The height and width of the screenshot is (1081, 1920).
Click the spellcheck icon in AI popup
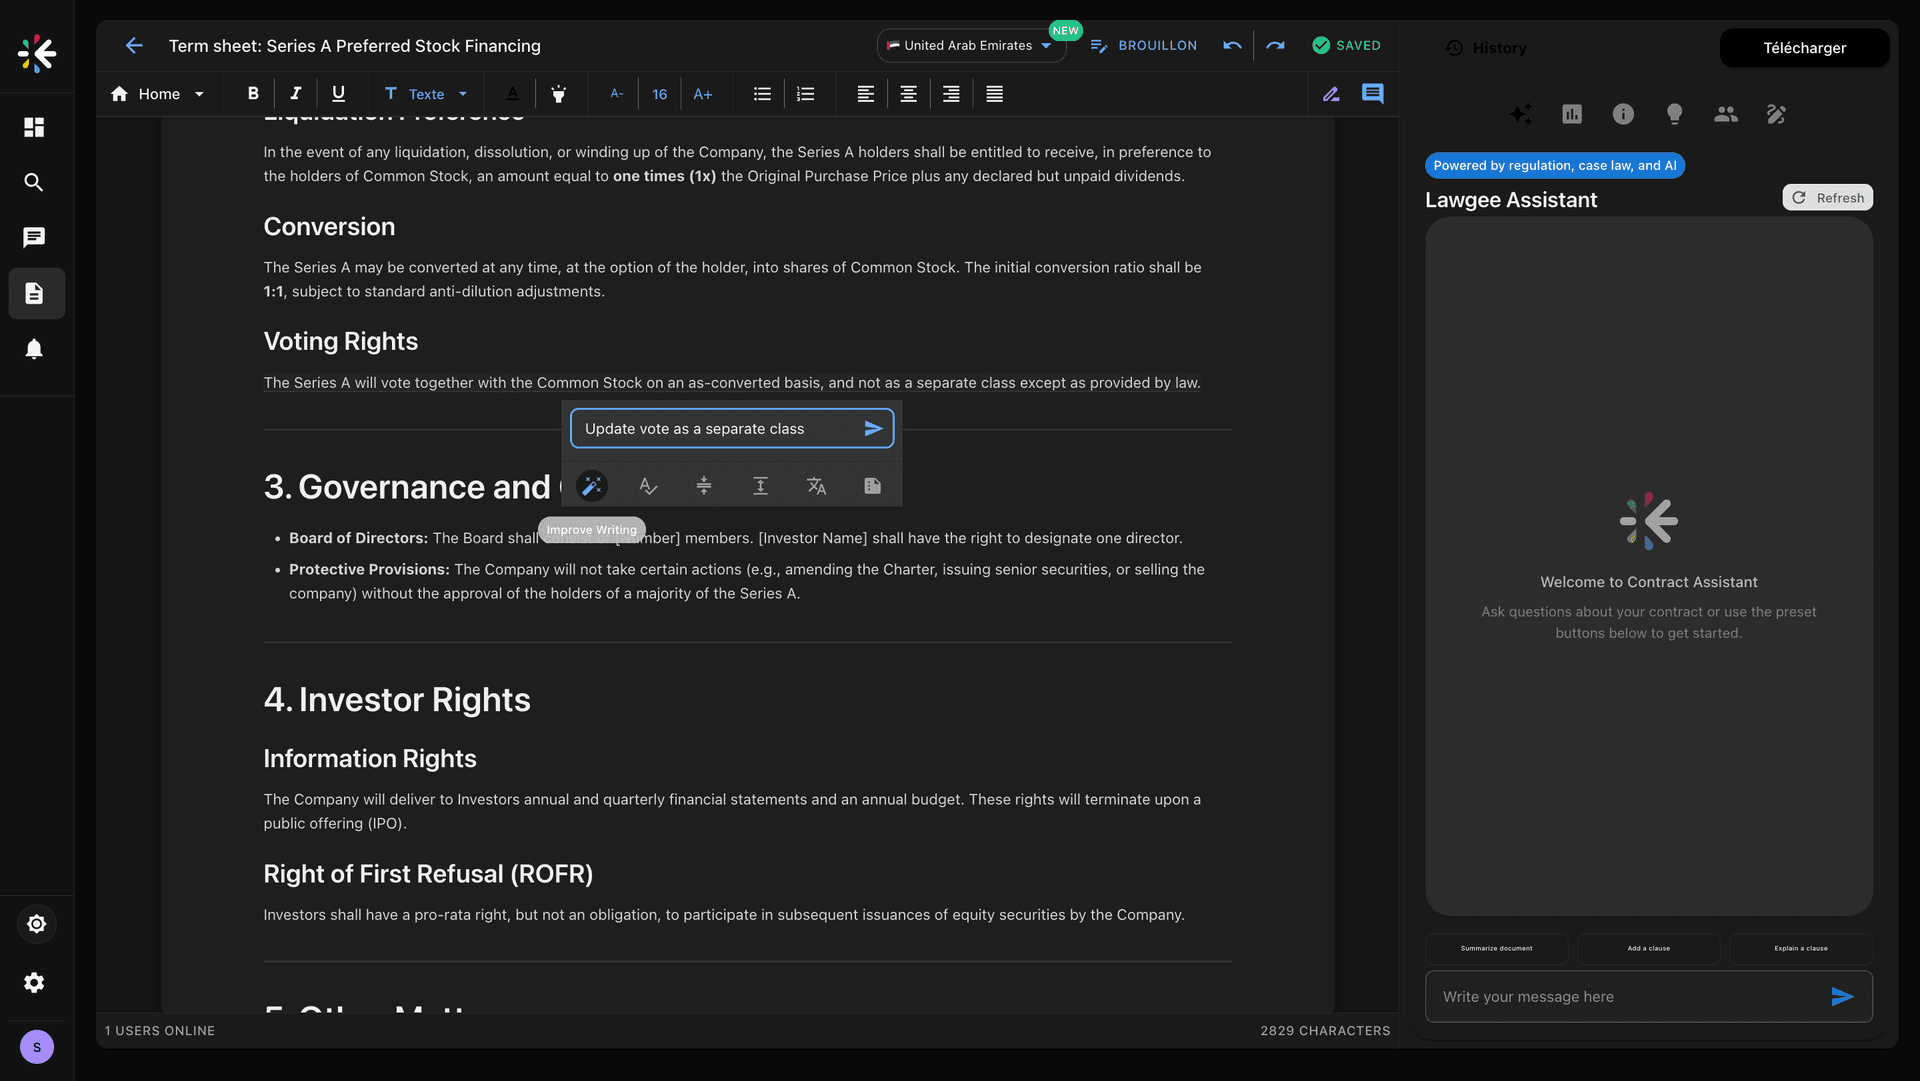point(648,486)
